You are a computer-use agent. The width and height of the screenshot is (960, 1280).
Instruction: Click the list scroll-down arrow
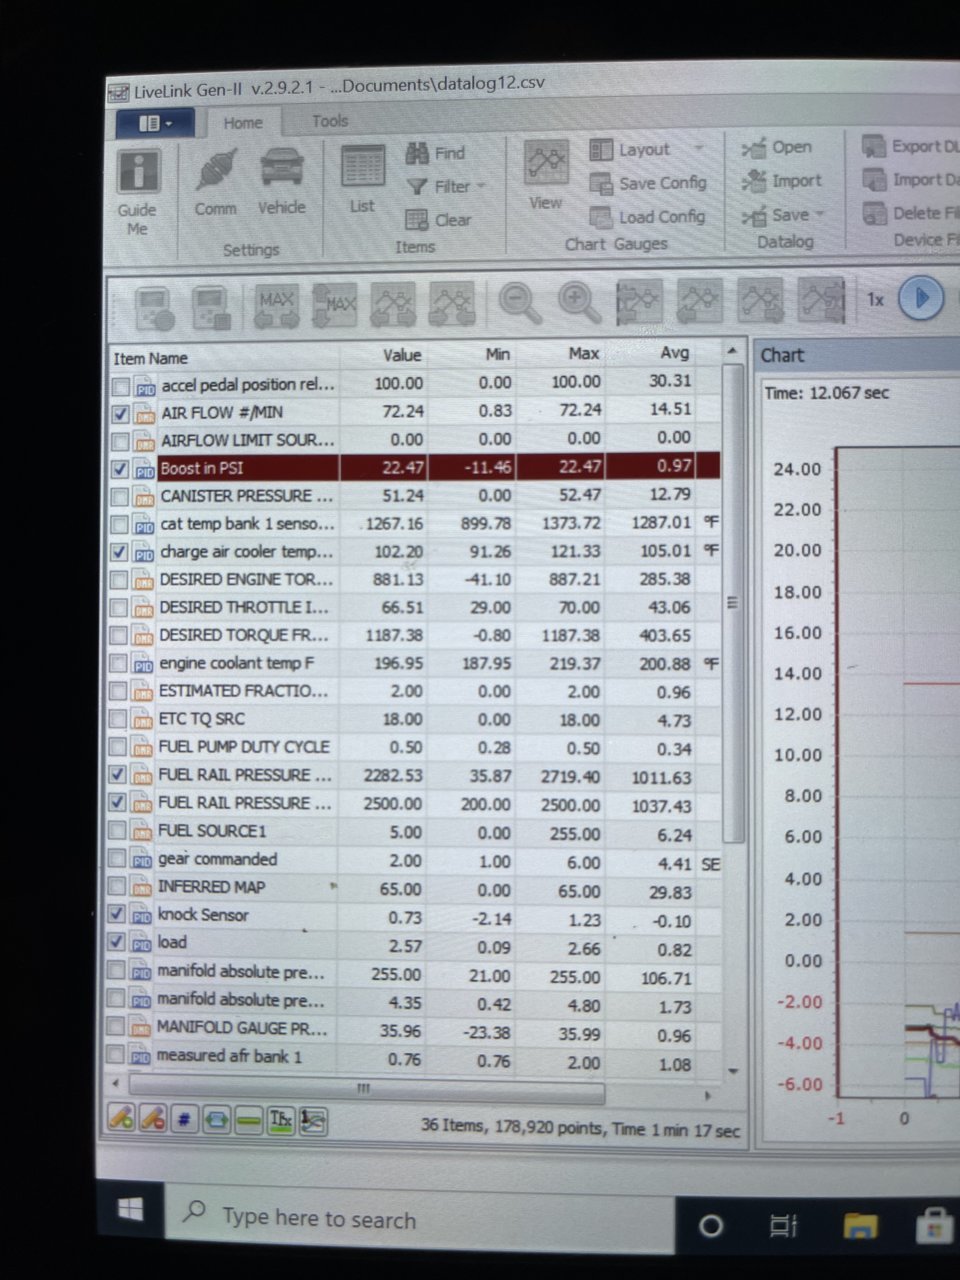pos(733,1071)
